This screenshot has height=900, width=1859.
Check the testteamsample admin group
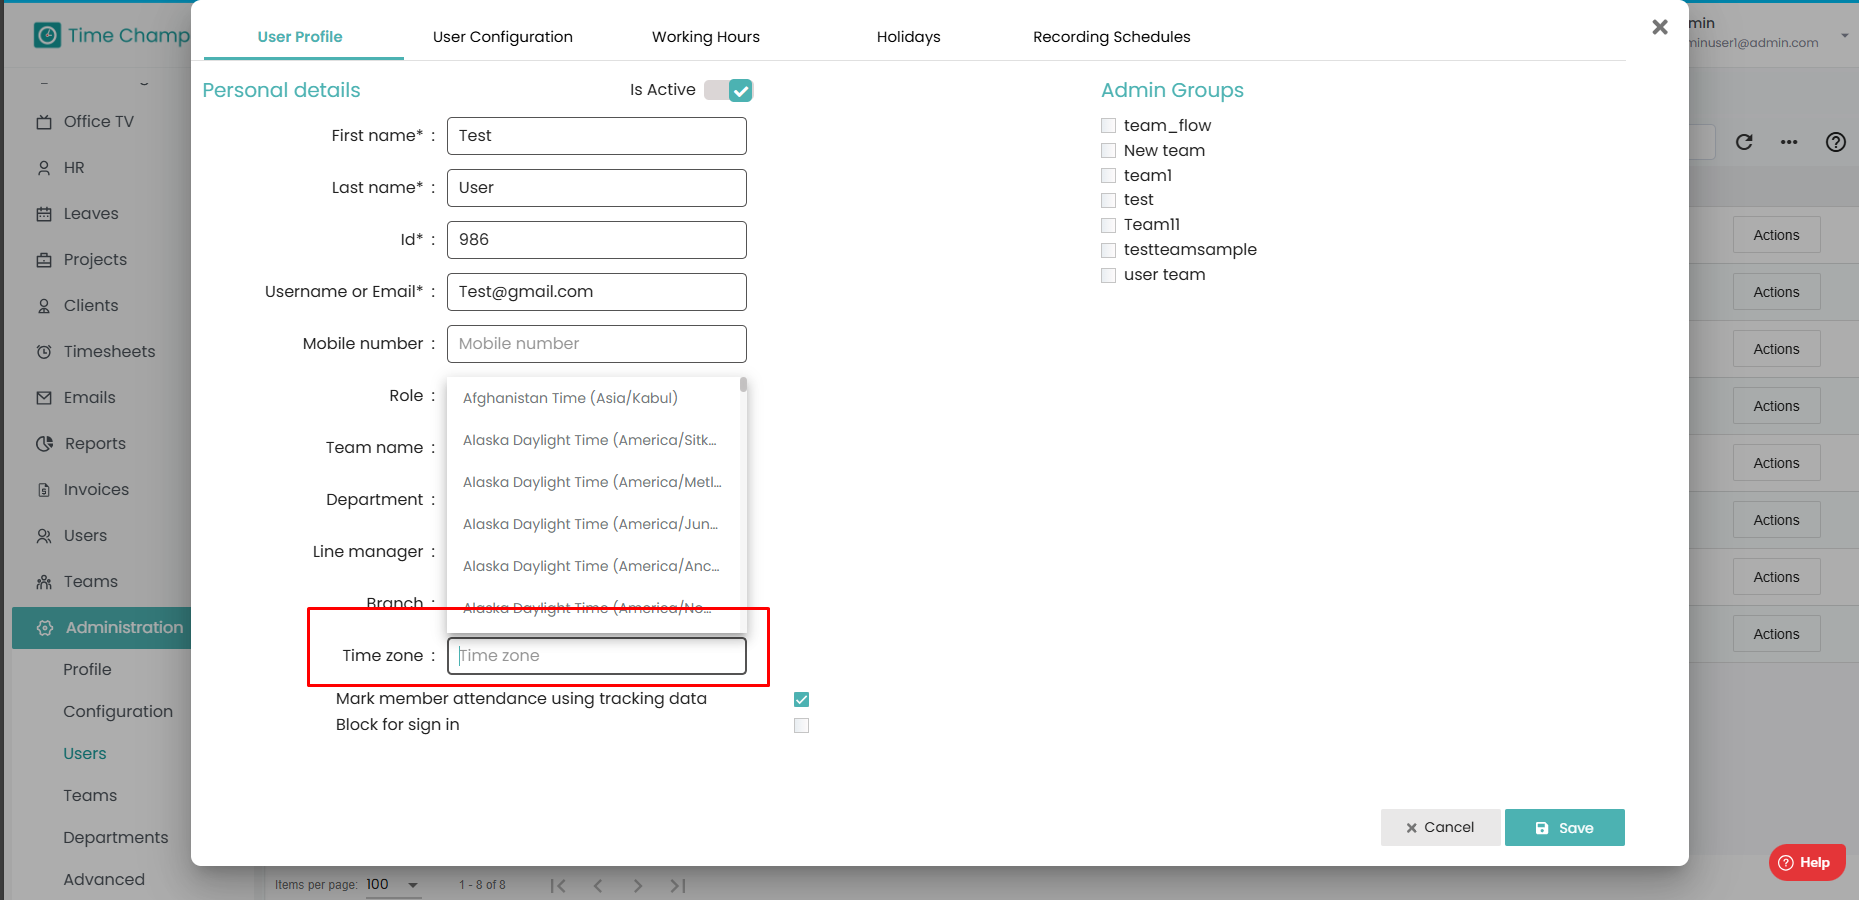(1108, 250)
